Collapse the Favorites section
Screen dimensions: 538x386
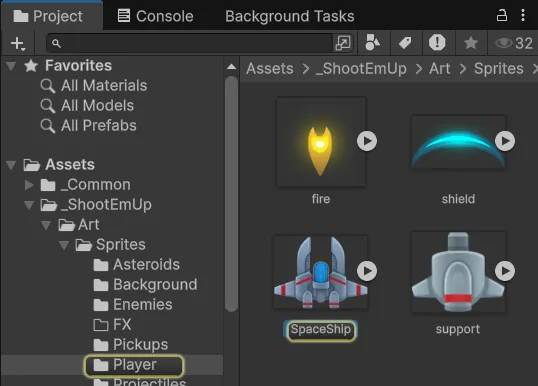point(11,66)
